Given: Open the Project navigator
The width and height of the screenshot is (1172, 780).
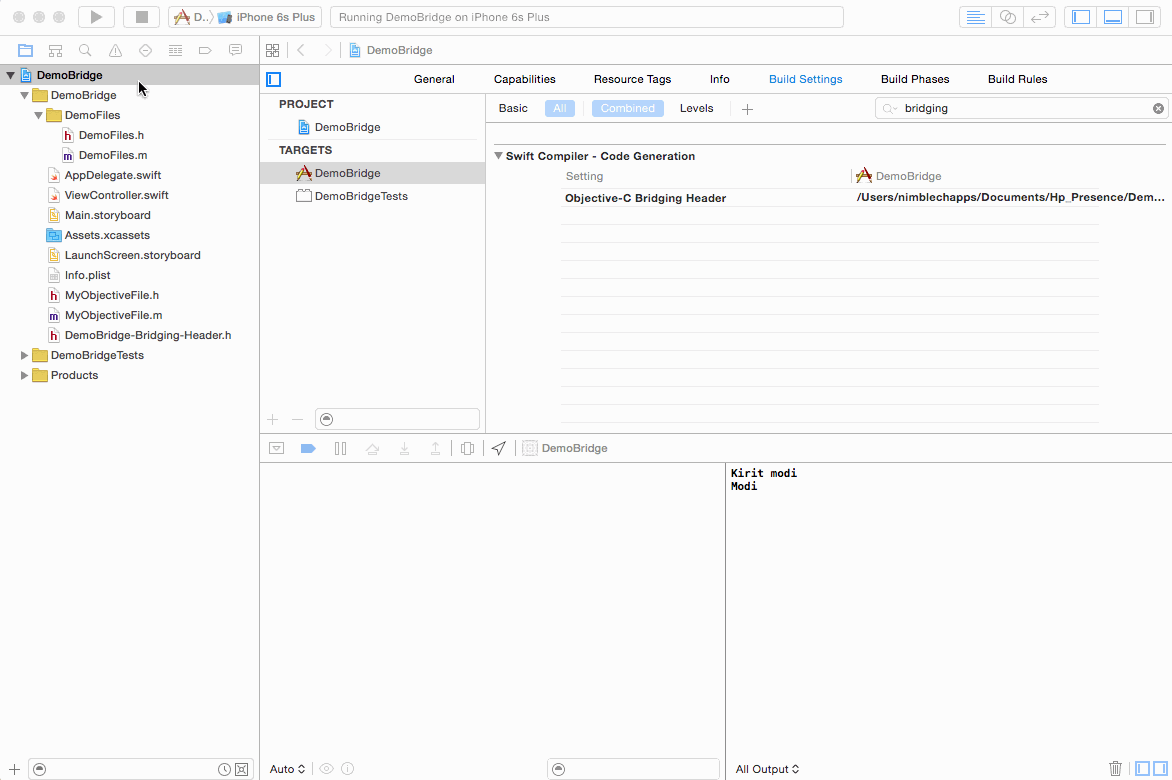Looking at the screenshot, I should pos(25,50).
